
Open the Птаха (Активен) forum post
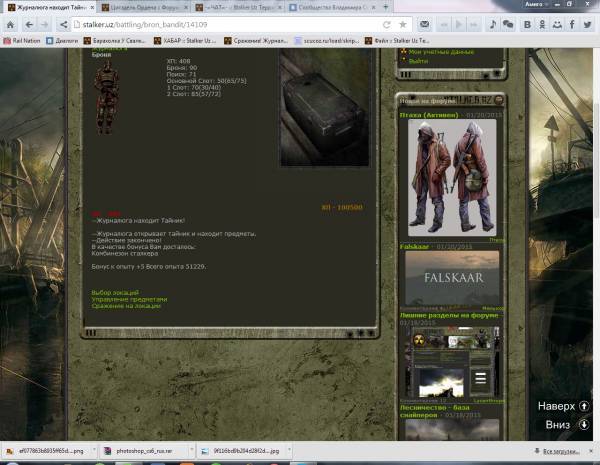(429, 115)
